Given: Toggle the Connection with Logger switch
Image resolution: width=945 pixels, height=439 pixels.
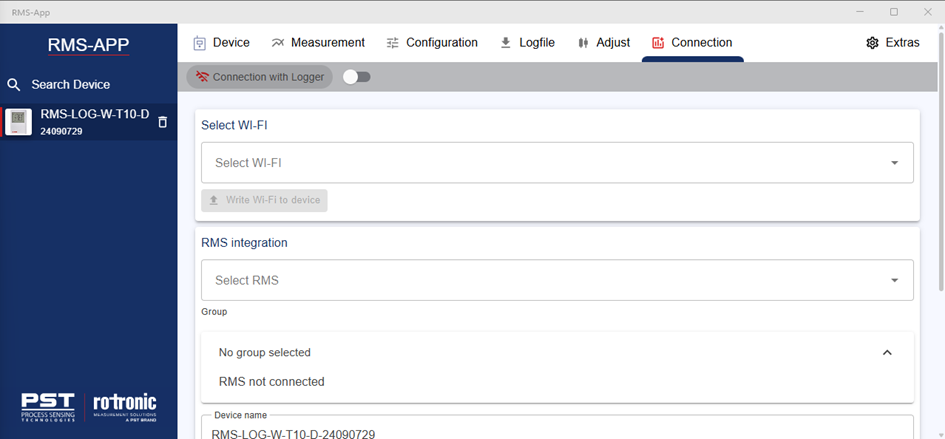Looking at the screenshot, I should point(356,77).
